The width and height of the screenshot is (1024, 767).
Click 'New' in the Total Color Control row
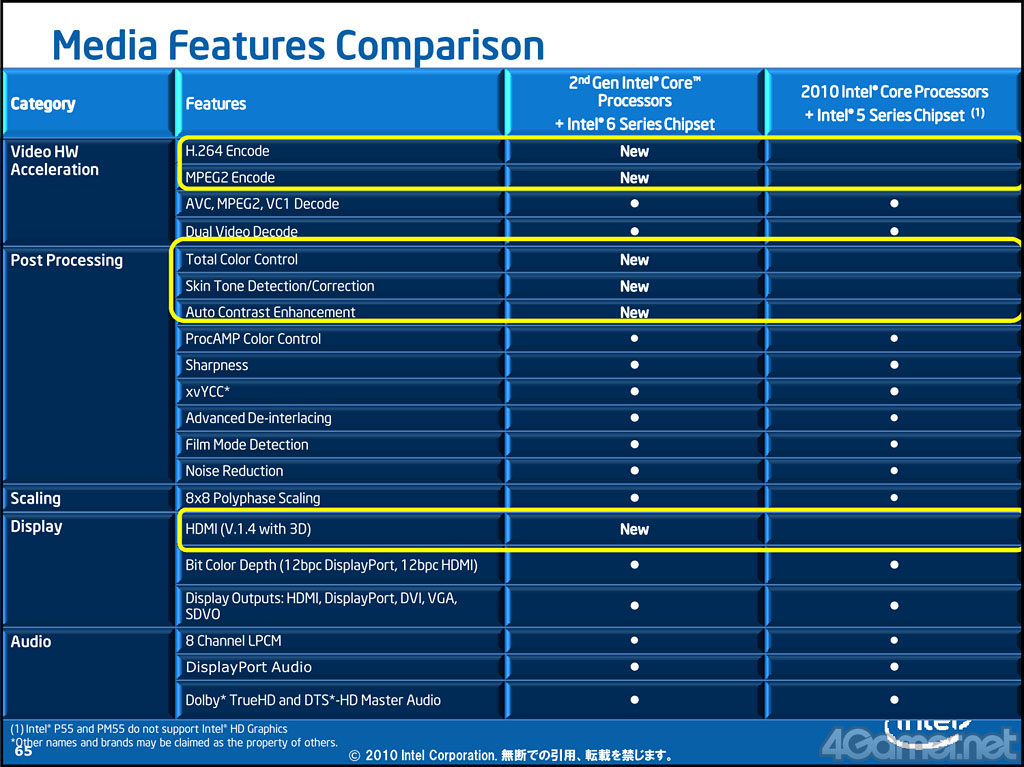tap(634, 260)
